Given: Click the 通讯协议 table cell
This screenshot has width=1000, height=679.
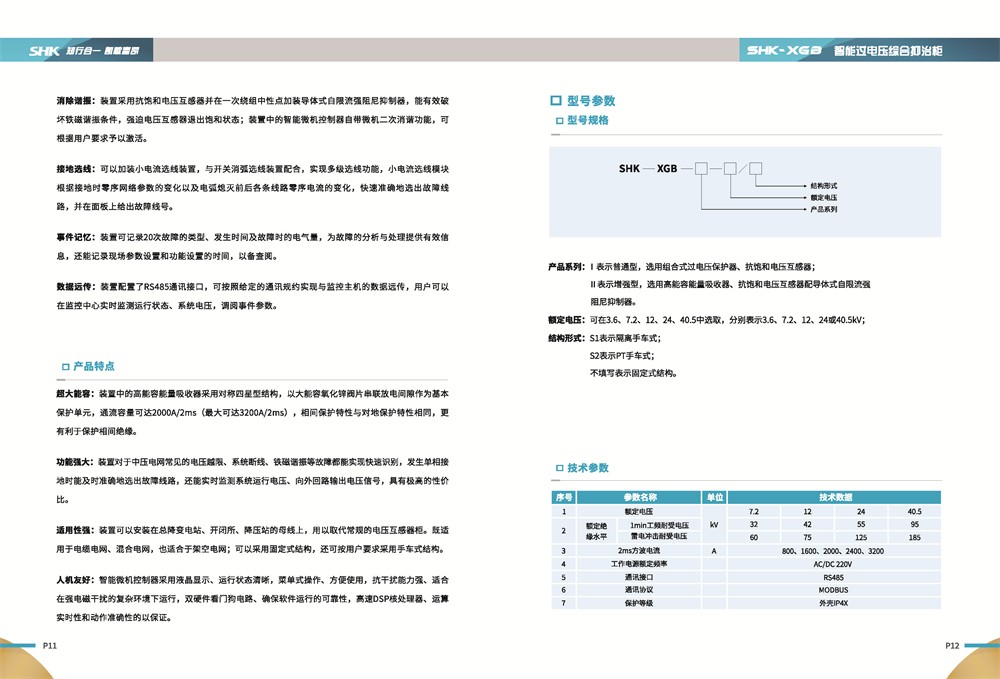Looking at the screenshot, I should [639, 590].
